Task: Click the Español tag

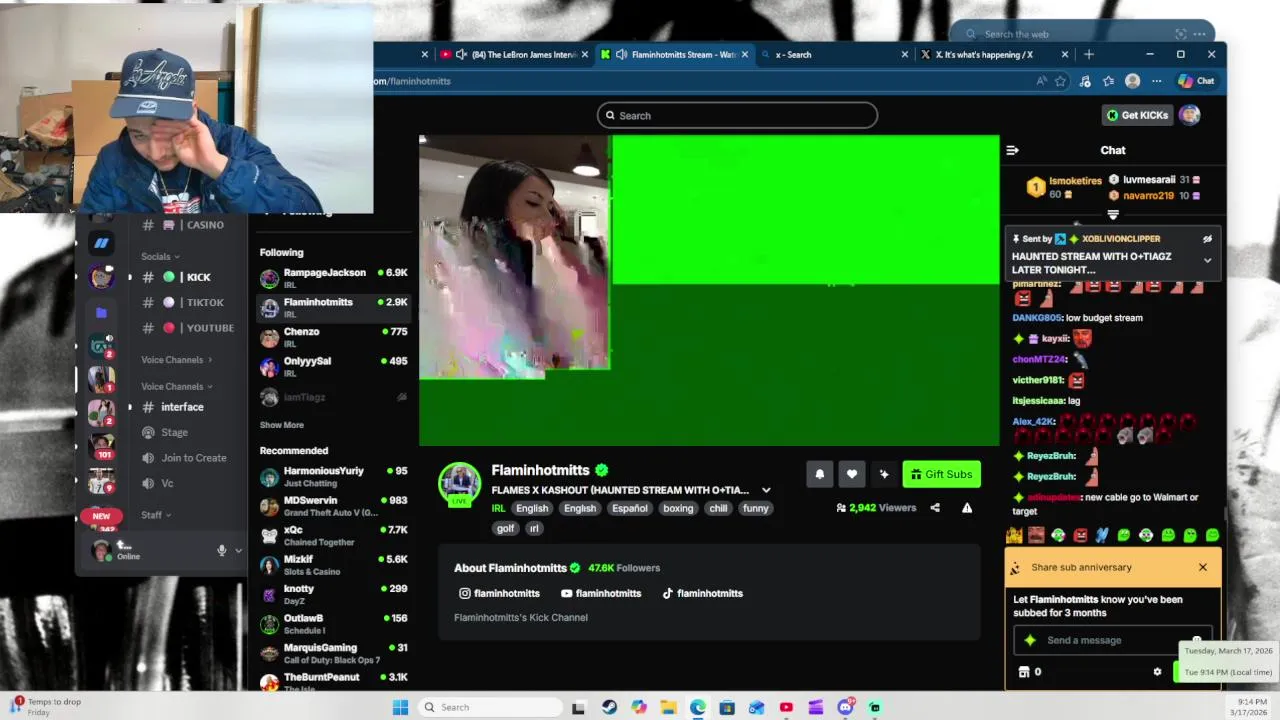Action: click(x=630, y=508)
